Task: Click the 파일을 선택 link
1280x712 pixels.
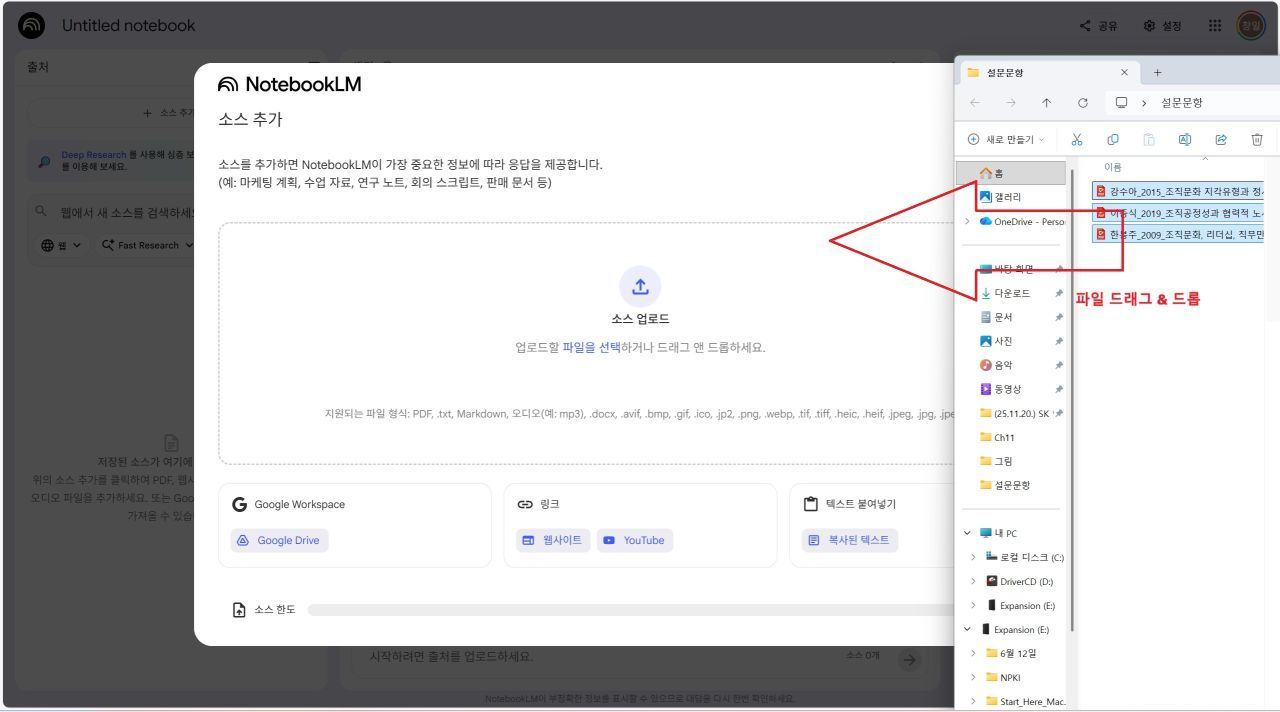Action: click(x=591, y=347)
